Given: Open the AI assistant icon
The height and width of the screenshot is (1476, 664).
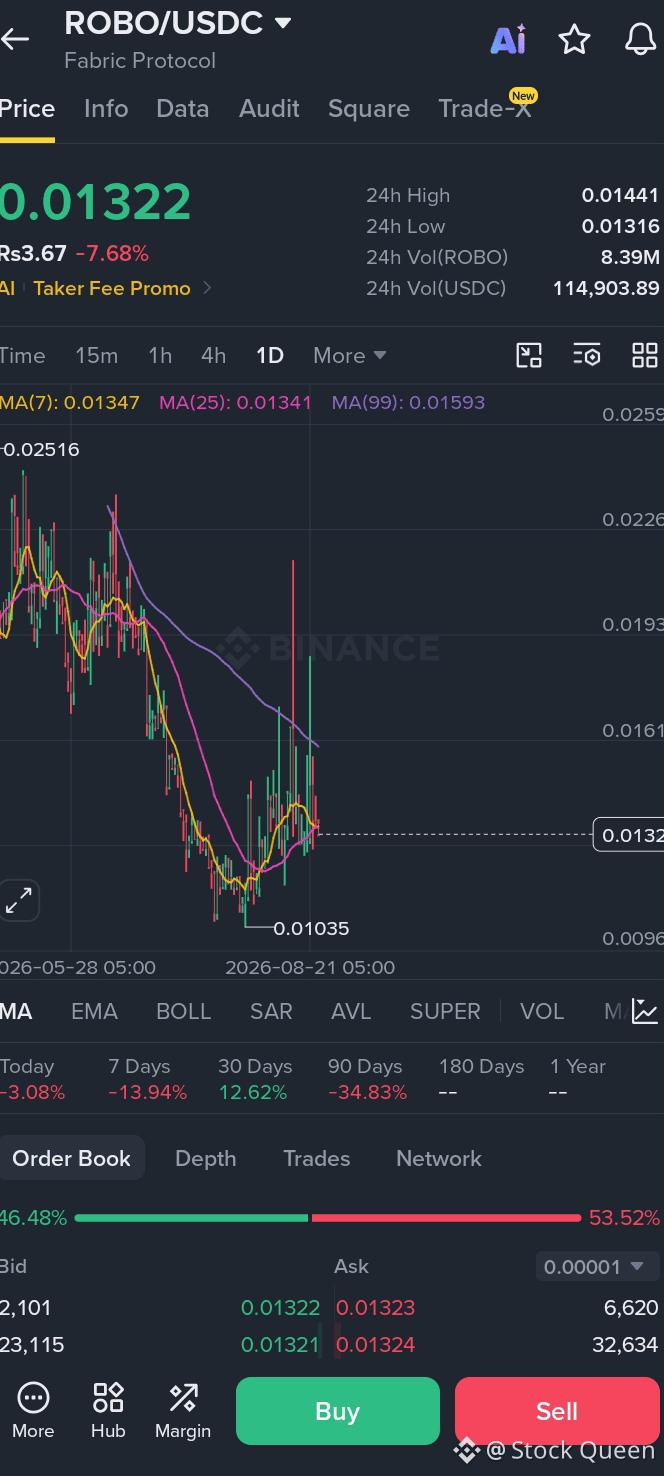Looking at the screenshot, I should 508,40.
